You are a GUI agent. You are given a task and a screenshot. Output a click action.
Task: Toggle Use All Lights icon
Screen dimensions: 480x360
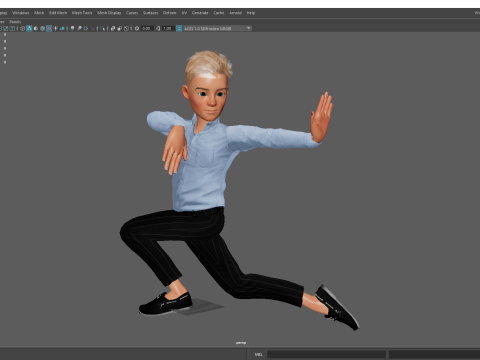(x=56, y=28)
